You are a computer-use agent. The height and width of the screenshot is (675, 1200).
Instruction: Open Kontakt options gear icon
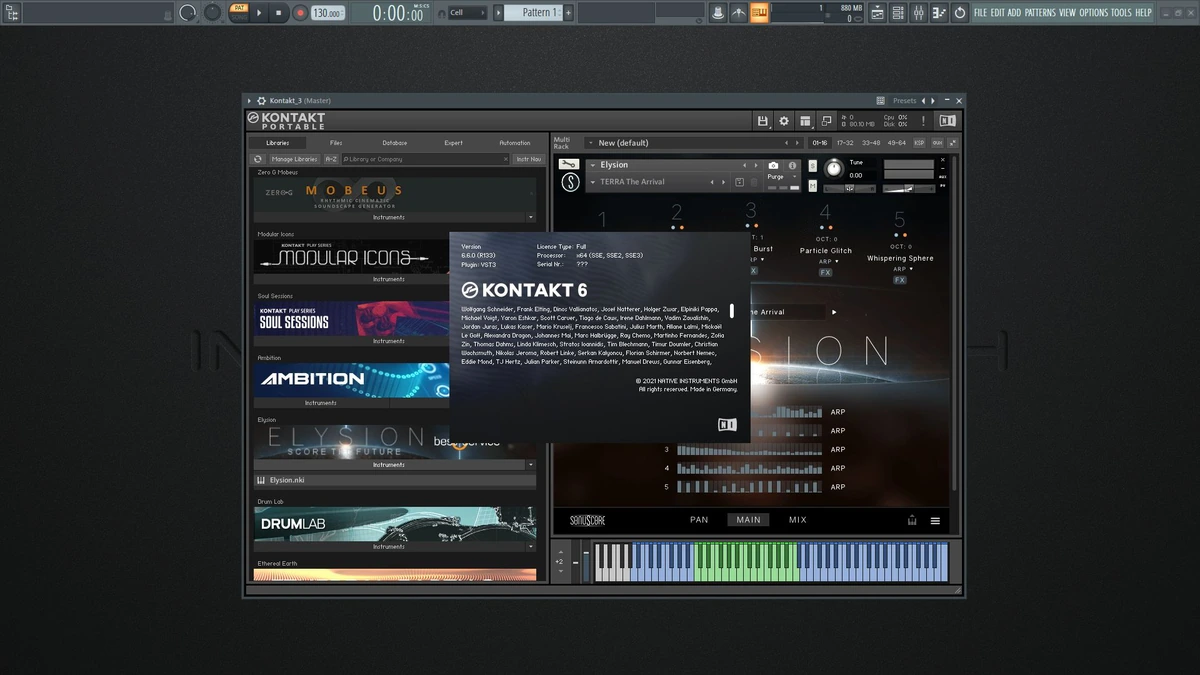tap(784, 121)
